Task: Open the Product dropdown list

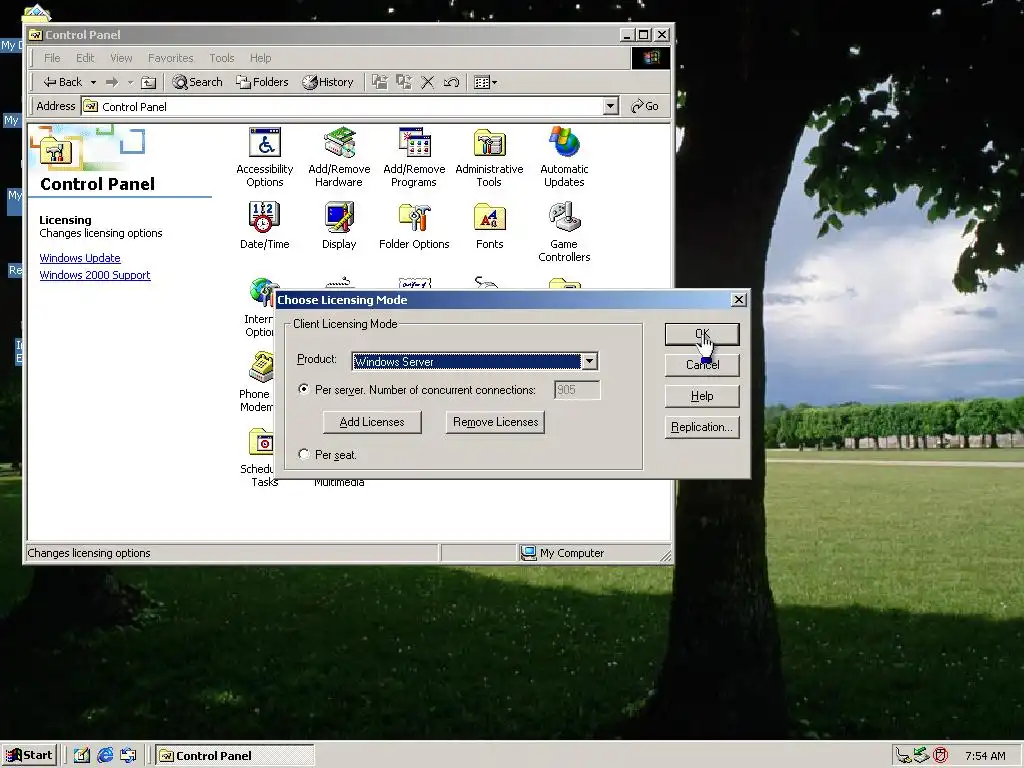Action: [589, 361]
